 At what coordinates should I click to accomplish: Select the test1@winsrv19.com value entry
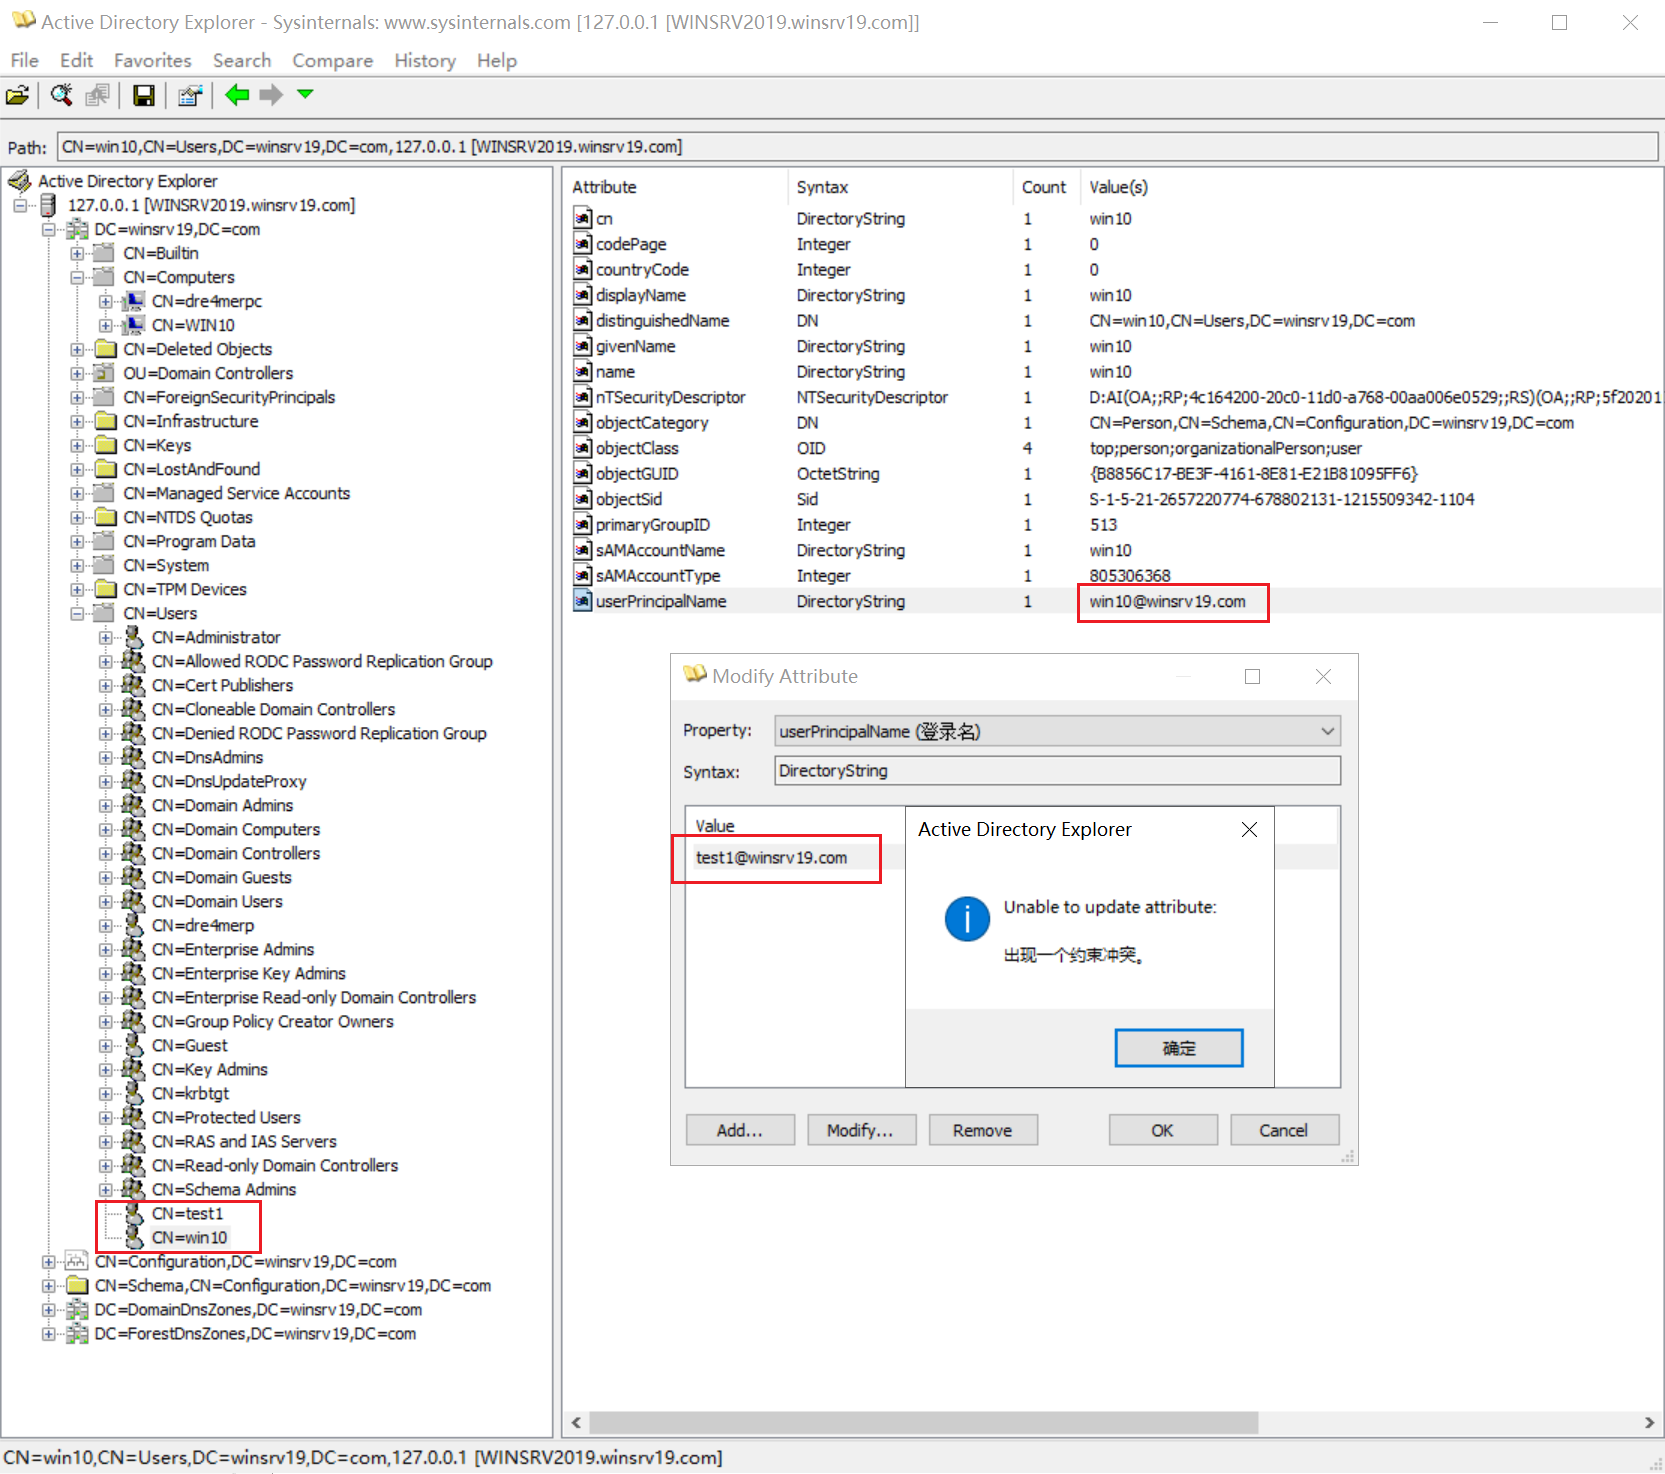771,858
